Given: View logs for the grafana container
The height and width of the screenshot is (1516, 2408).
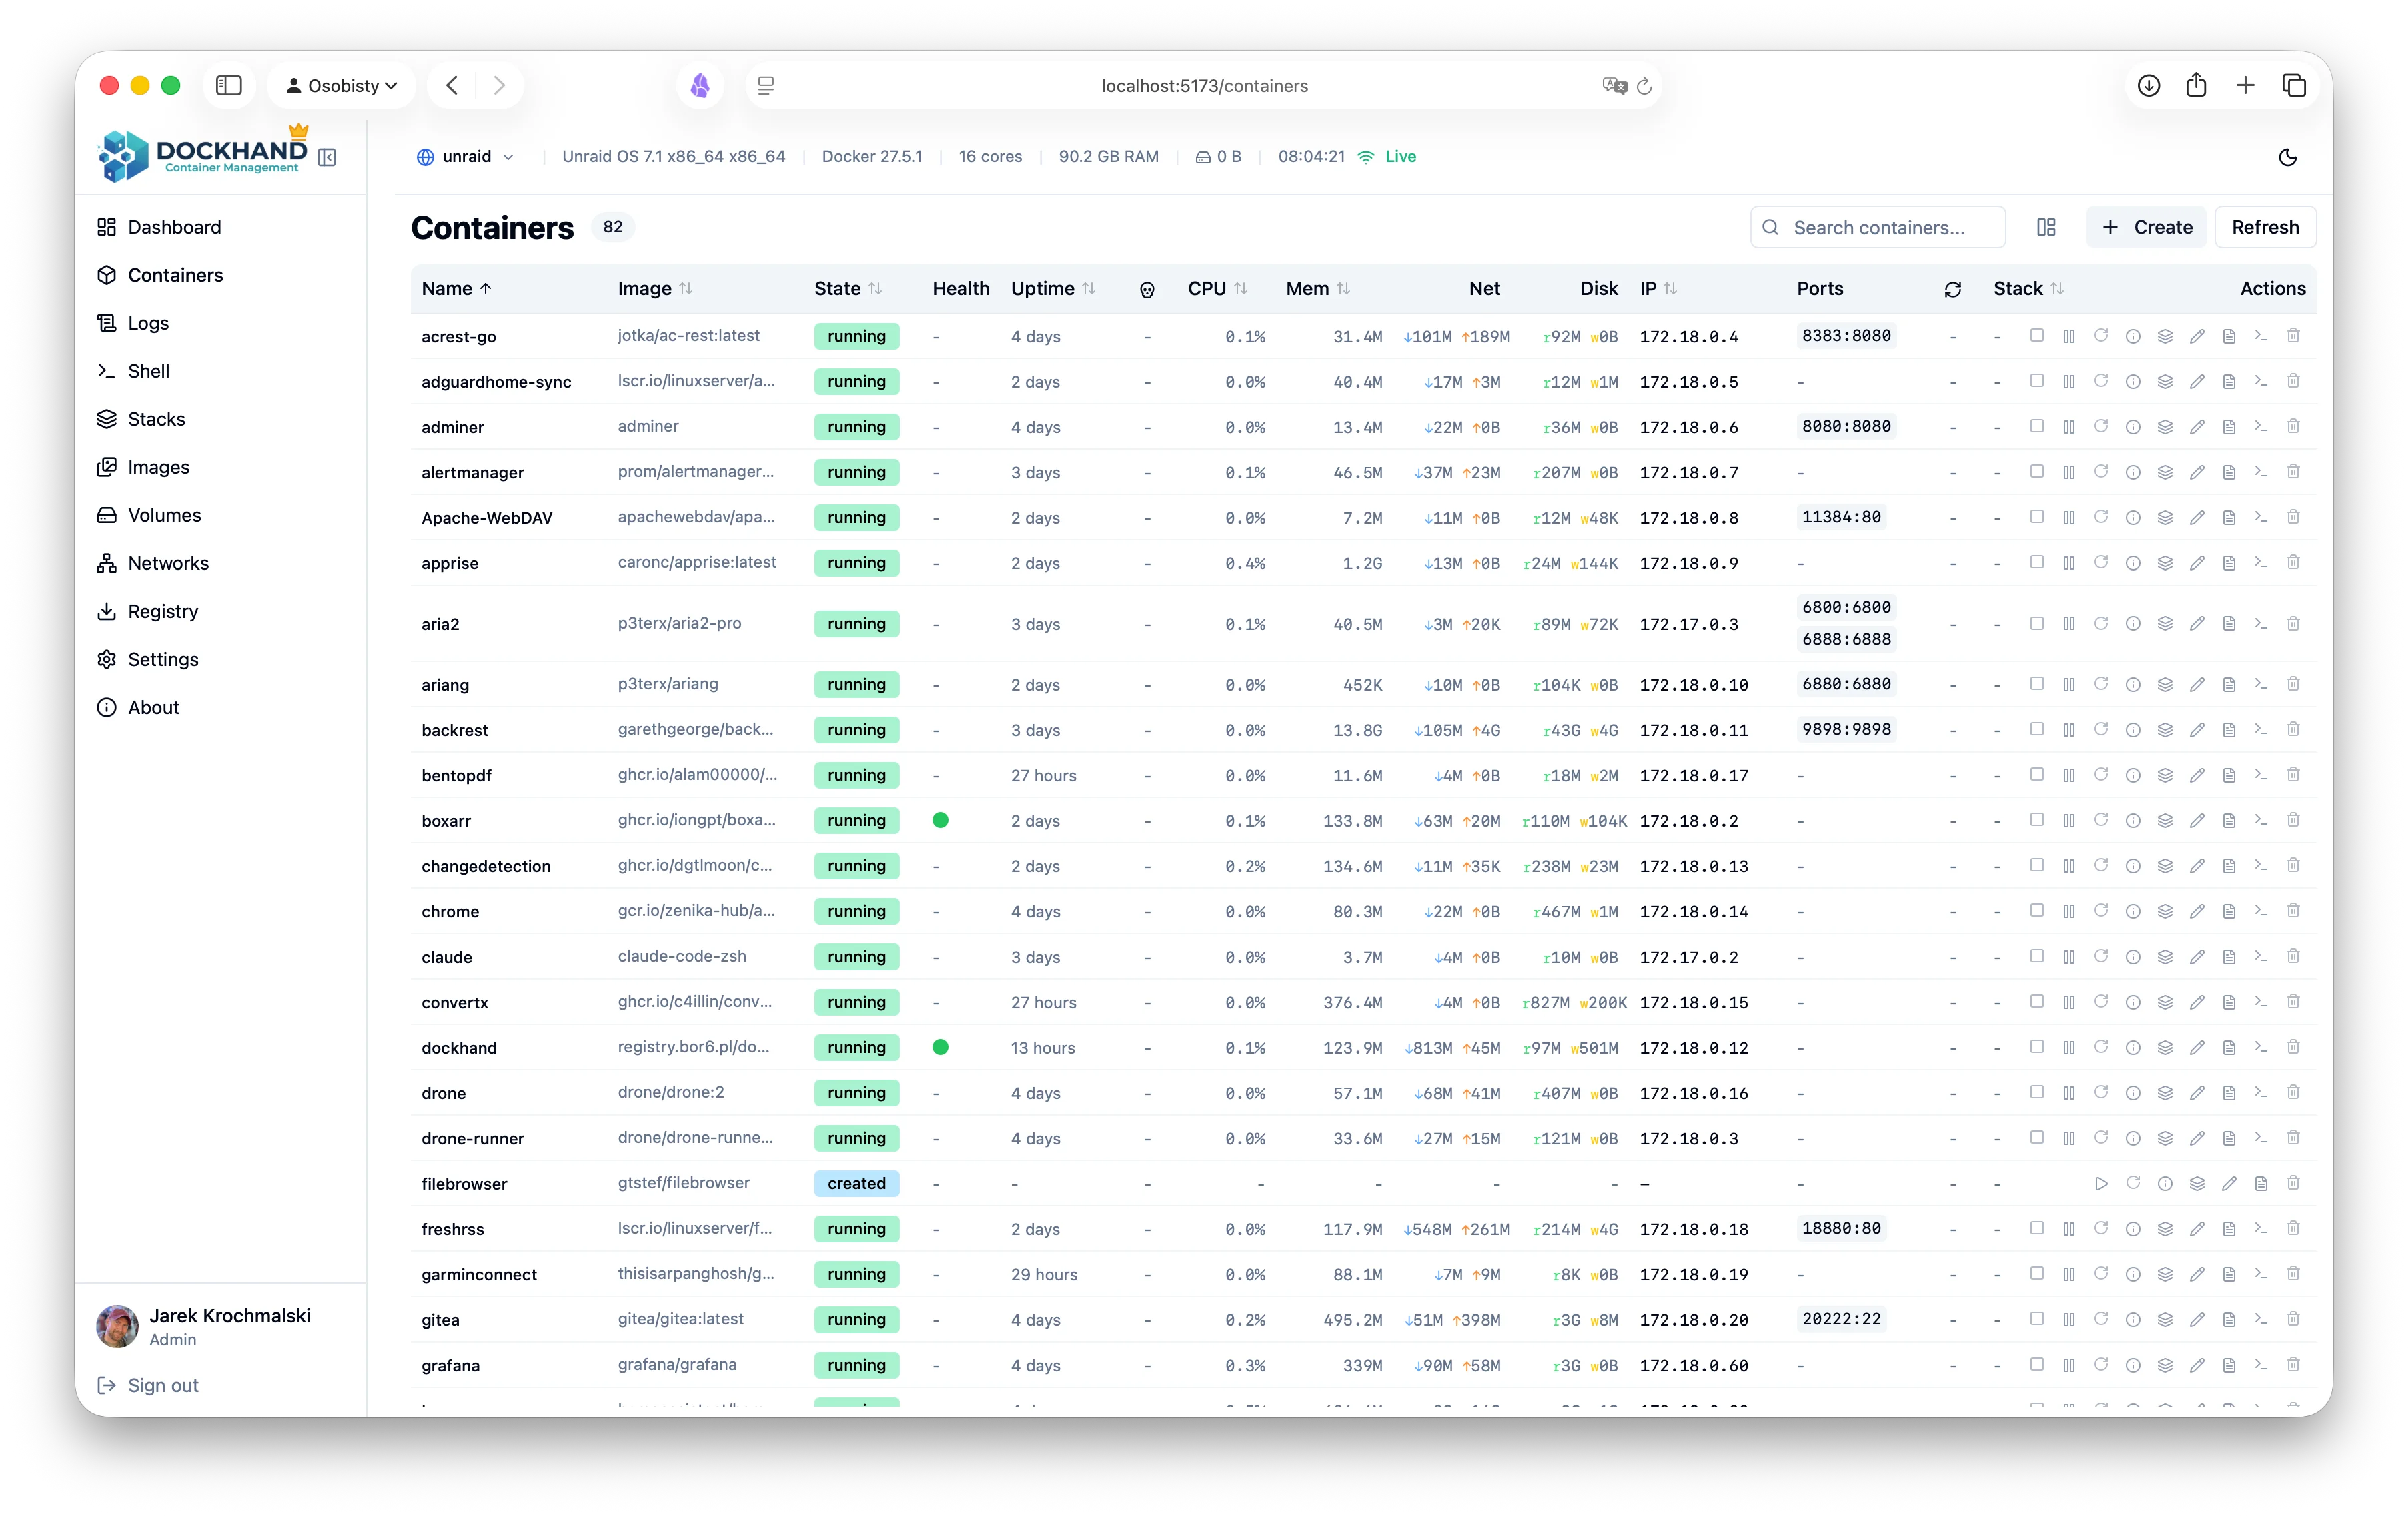Looking at the screenshot, I should (2229, 1365).
